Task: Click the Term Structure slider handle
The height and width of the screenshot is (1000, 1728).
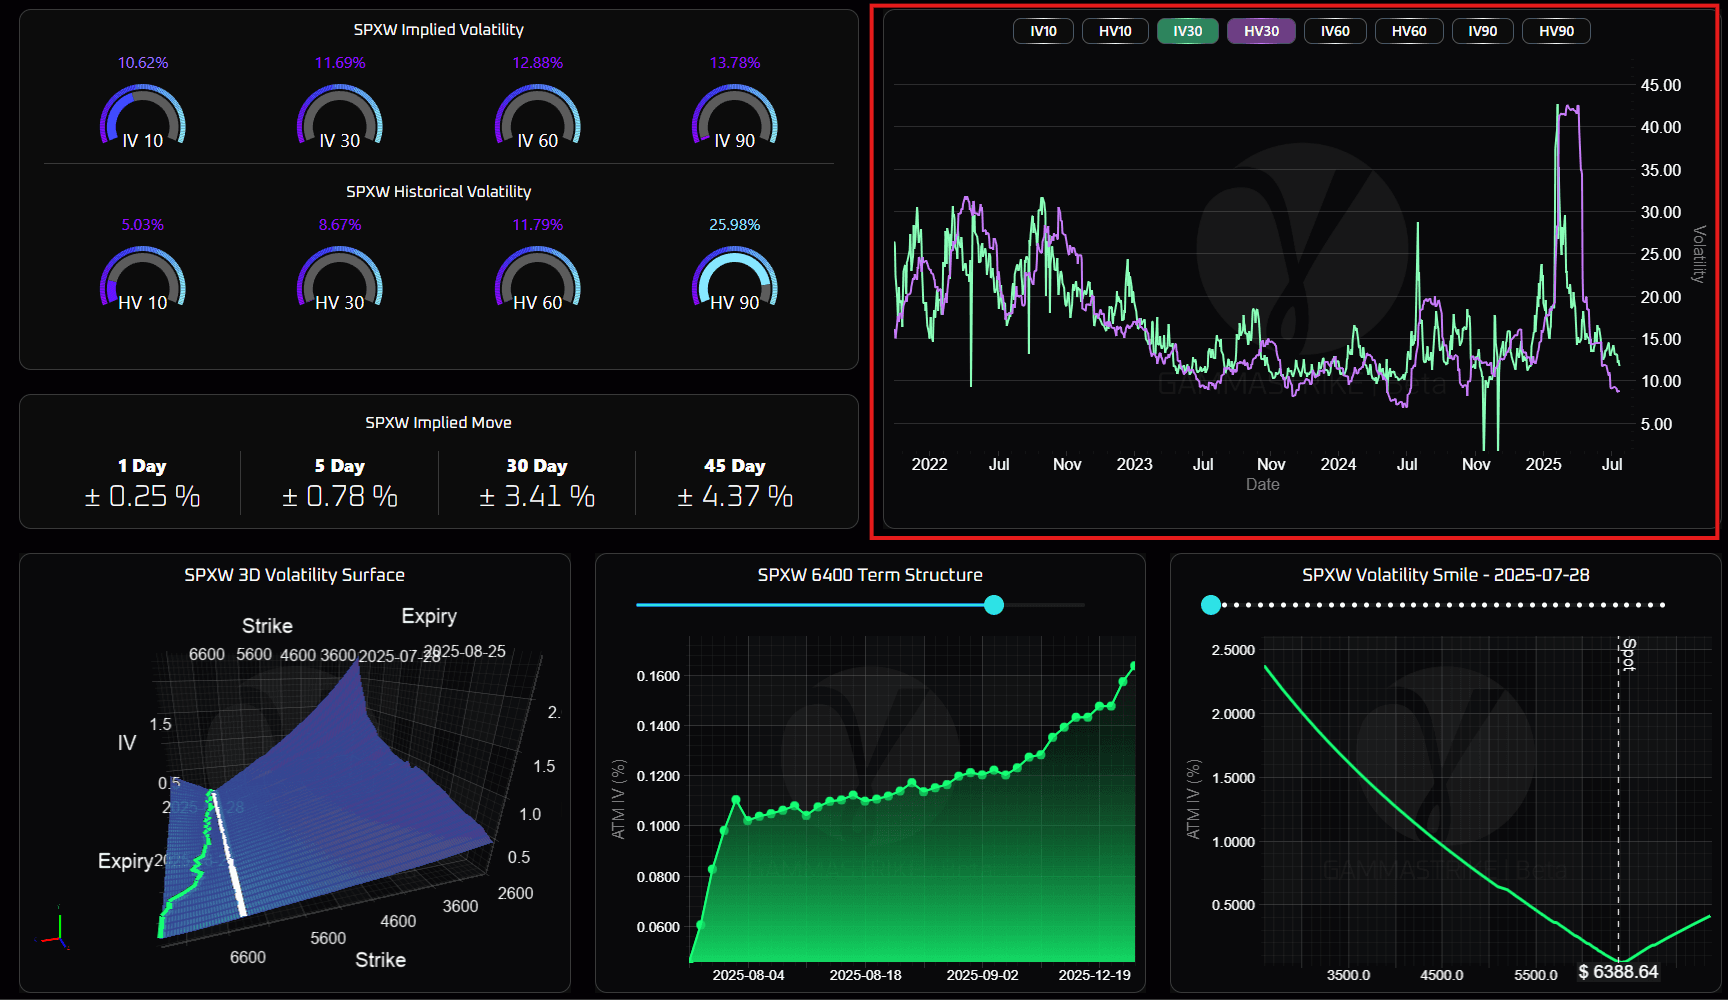Action: tap(994, 605)
